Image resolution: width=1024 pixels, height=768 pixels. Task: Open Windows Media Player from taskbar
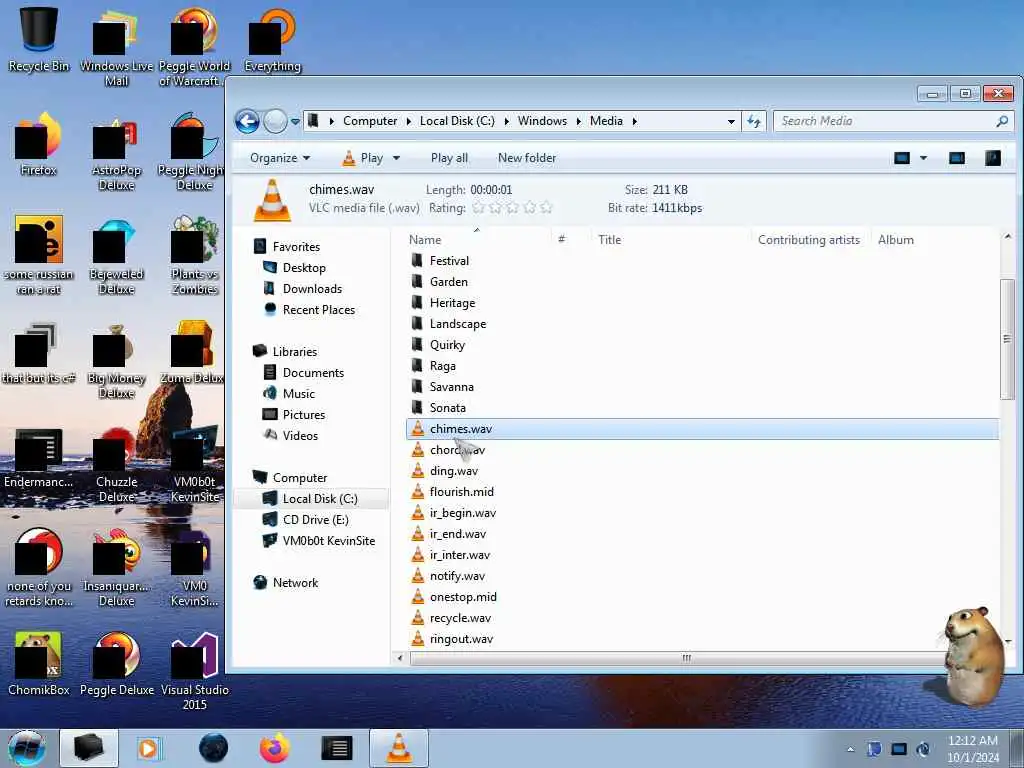[149, 748]
